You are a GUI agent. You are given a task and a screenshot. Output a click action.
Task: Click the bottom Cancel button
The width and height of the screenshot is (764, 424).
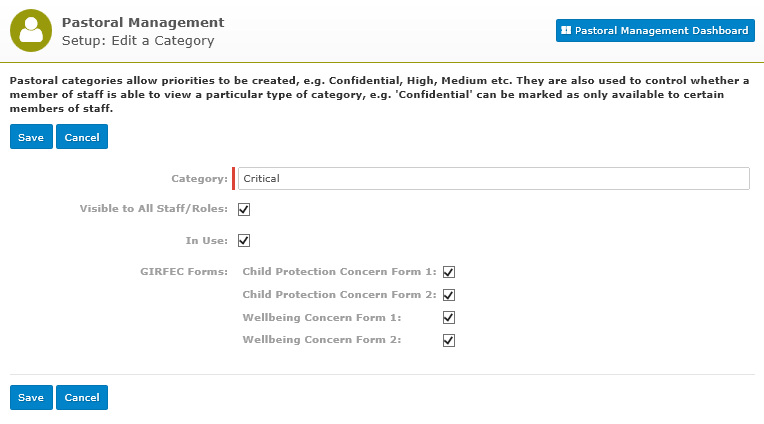[x=82, y=397]
